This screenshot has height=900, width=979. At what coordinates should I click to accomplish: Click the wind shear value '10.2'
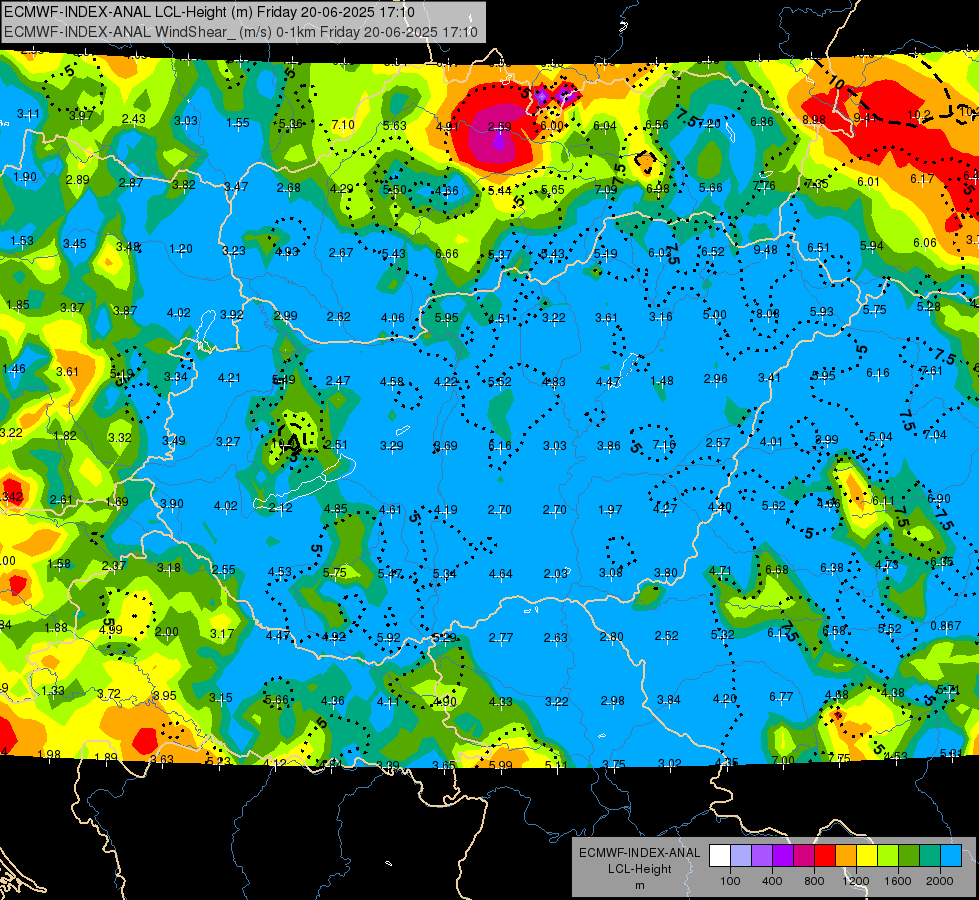tap(918, 115)
